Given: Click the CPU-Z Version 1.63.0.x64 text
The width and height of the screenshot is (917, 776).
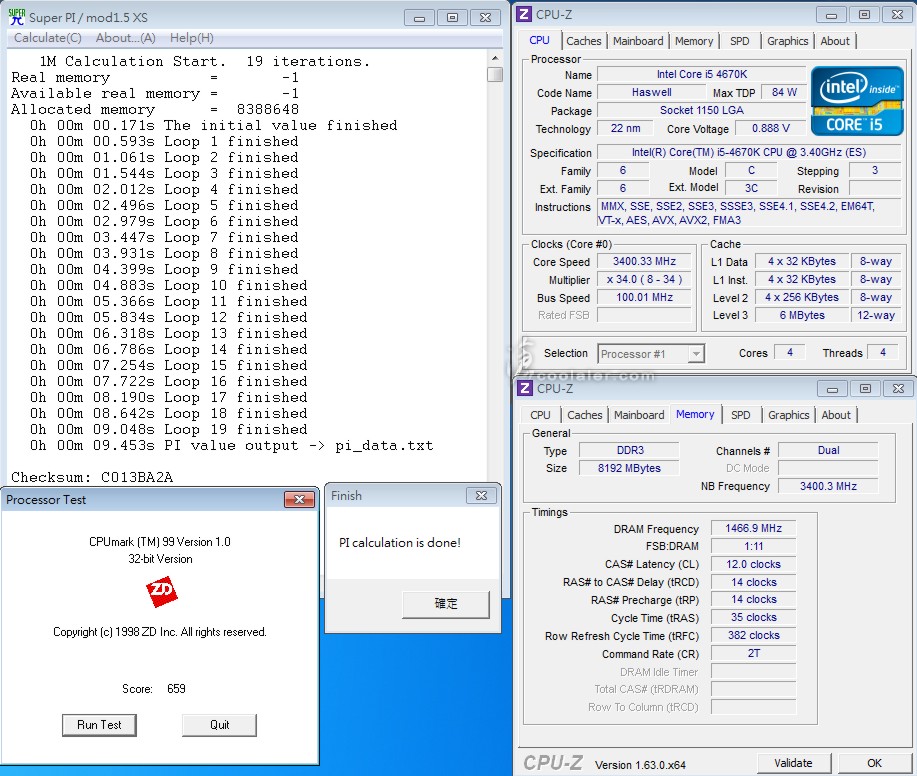Looking at the screenshot, I should [x=640, y=765].
